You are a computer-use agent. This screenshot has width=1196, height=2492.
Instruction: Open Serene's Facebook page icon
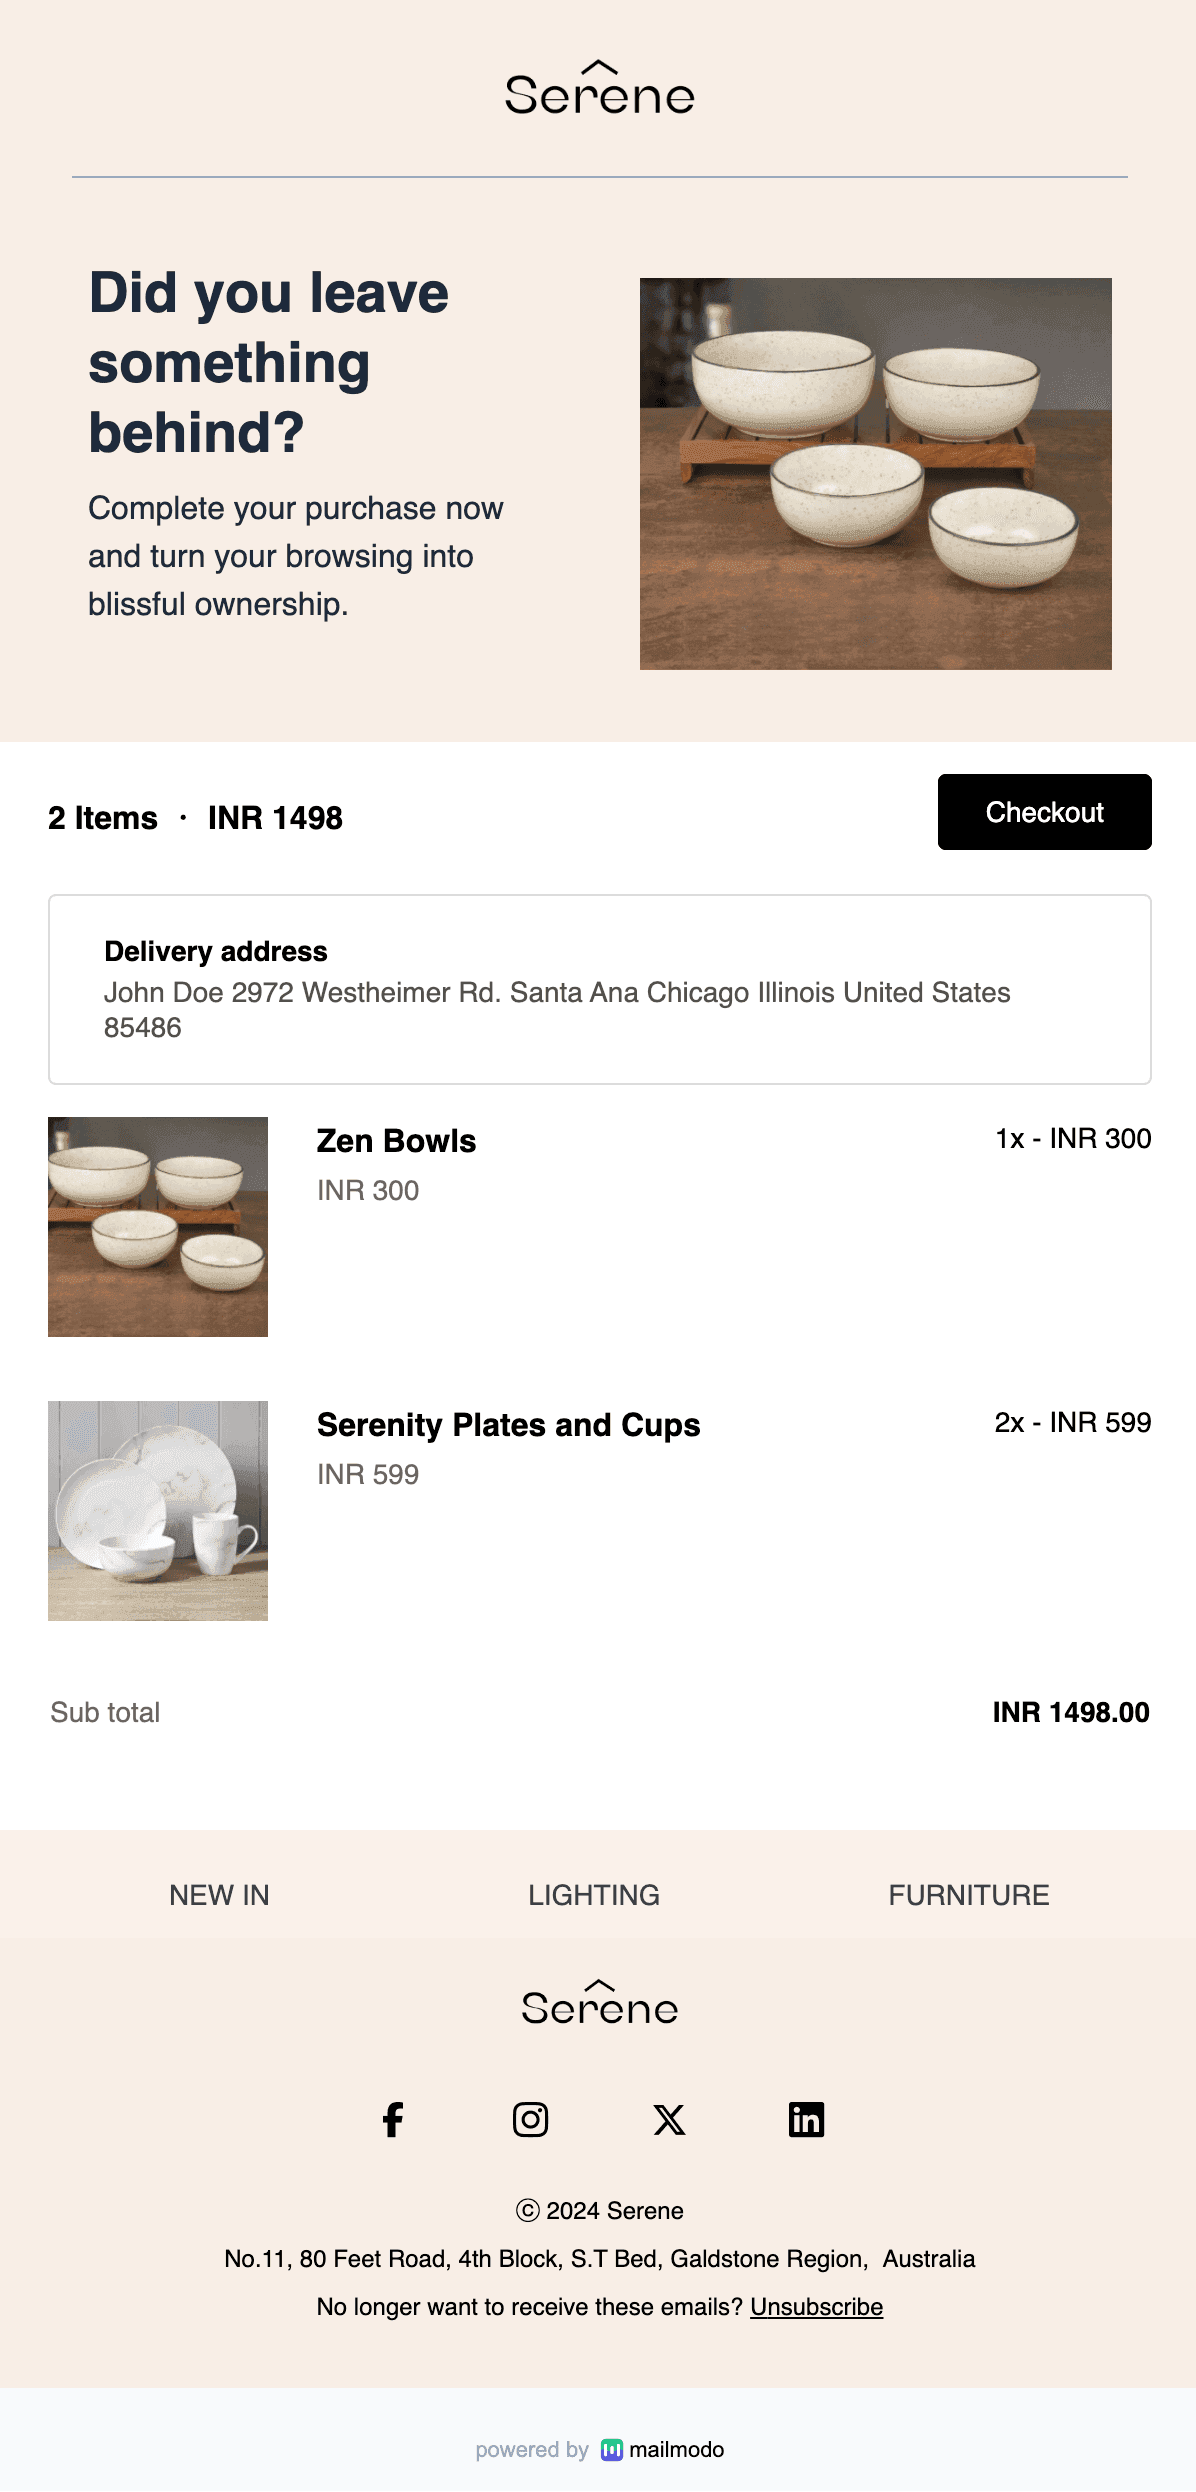[x=393, y=2119]
